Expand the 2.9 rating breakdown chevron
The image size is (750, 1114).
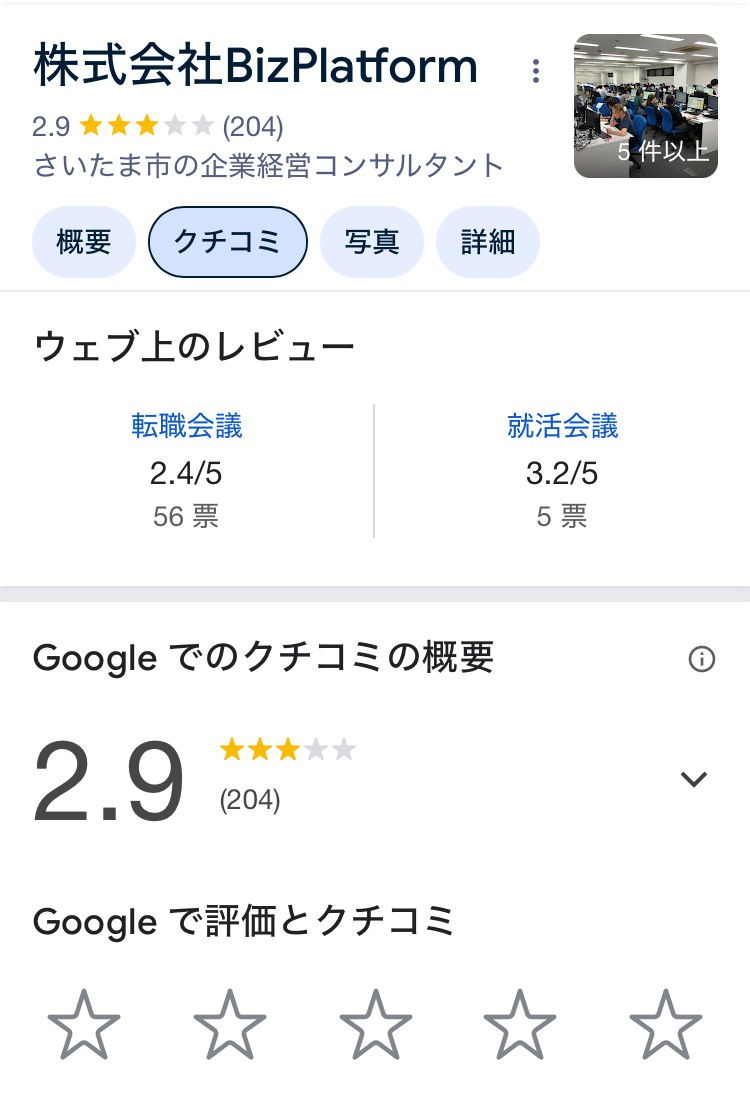pos(694,779)
